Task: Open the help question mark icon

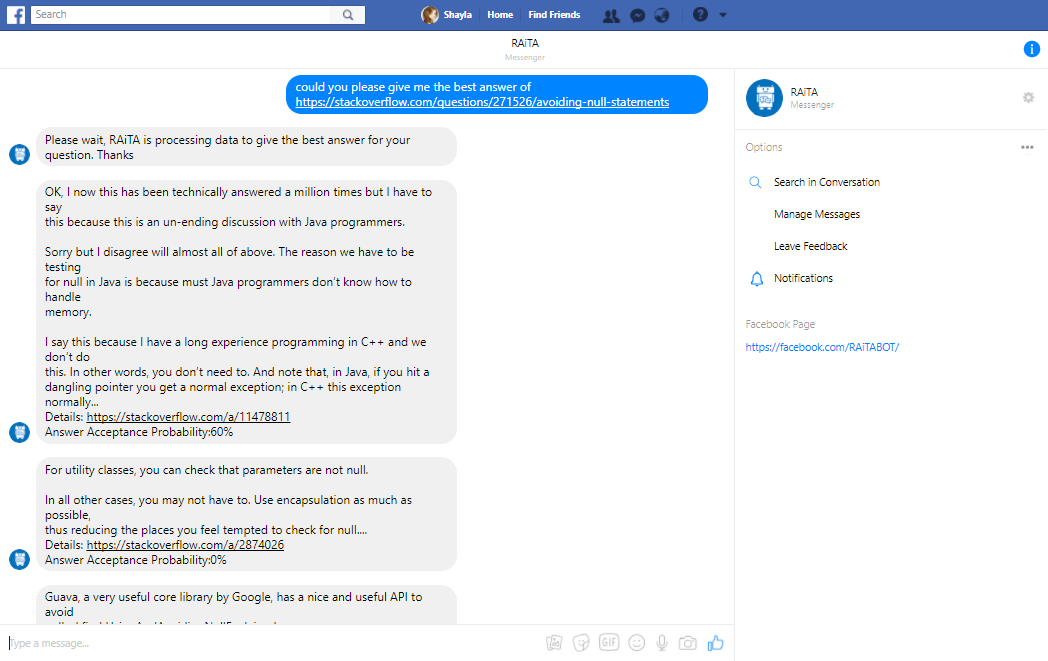Action: (700, 15)
